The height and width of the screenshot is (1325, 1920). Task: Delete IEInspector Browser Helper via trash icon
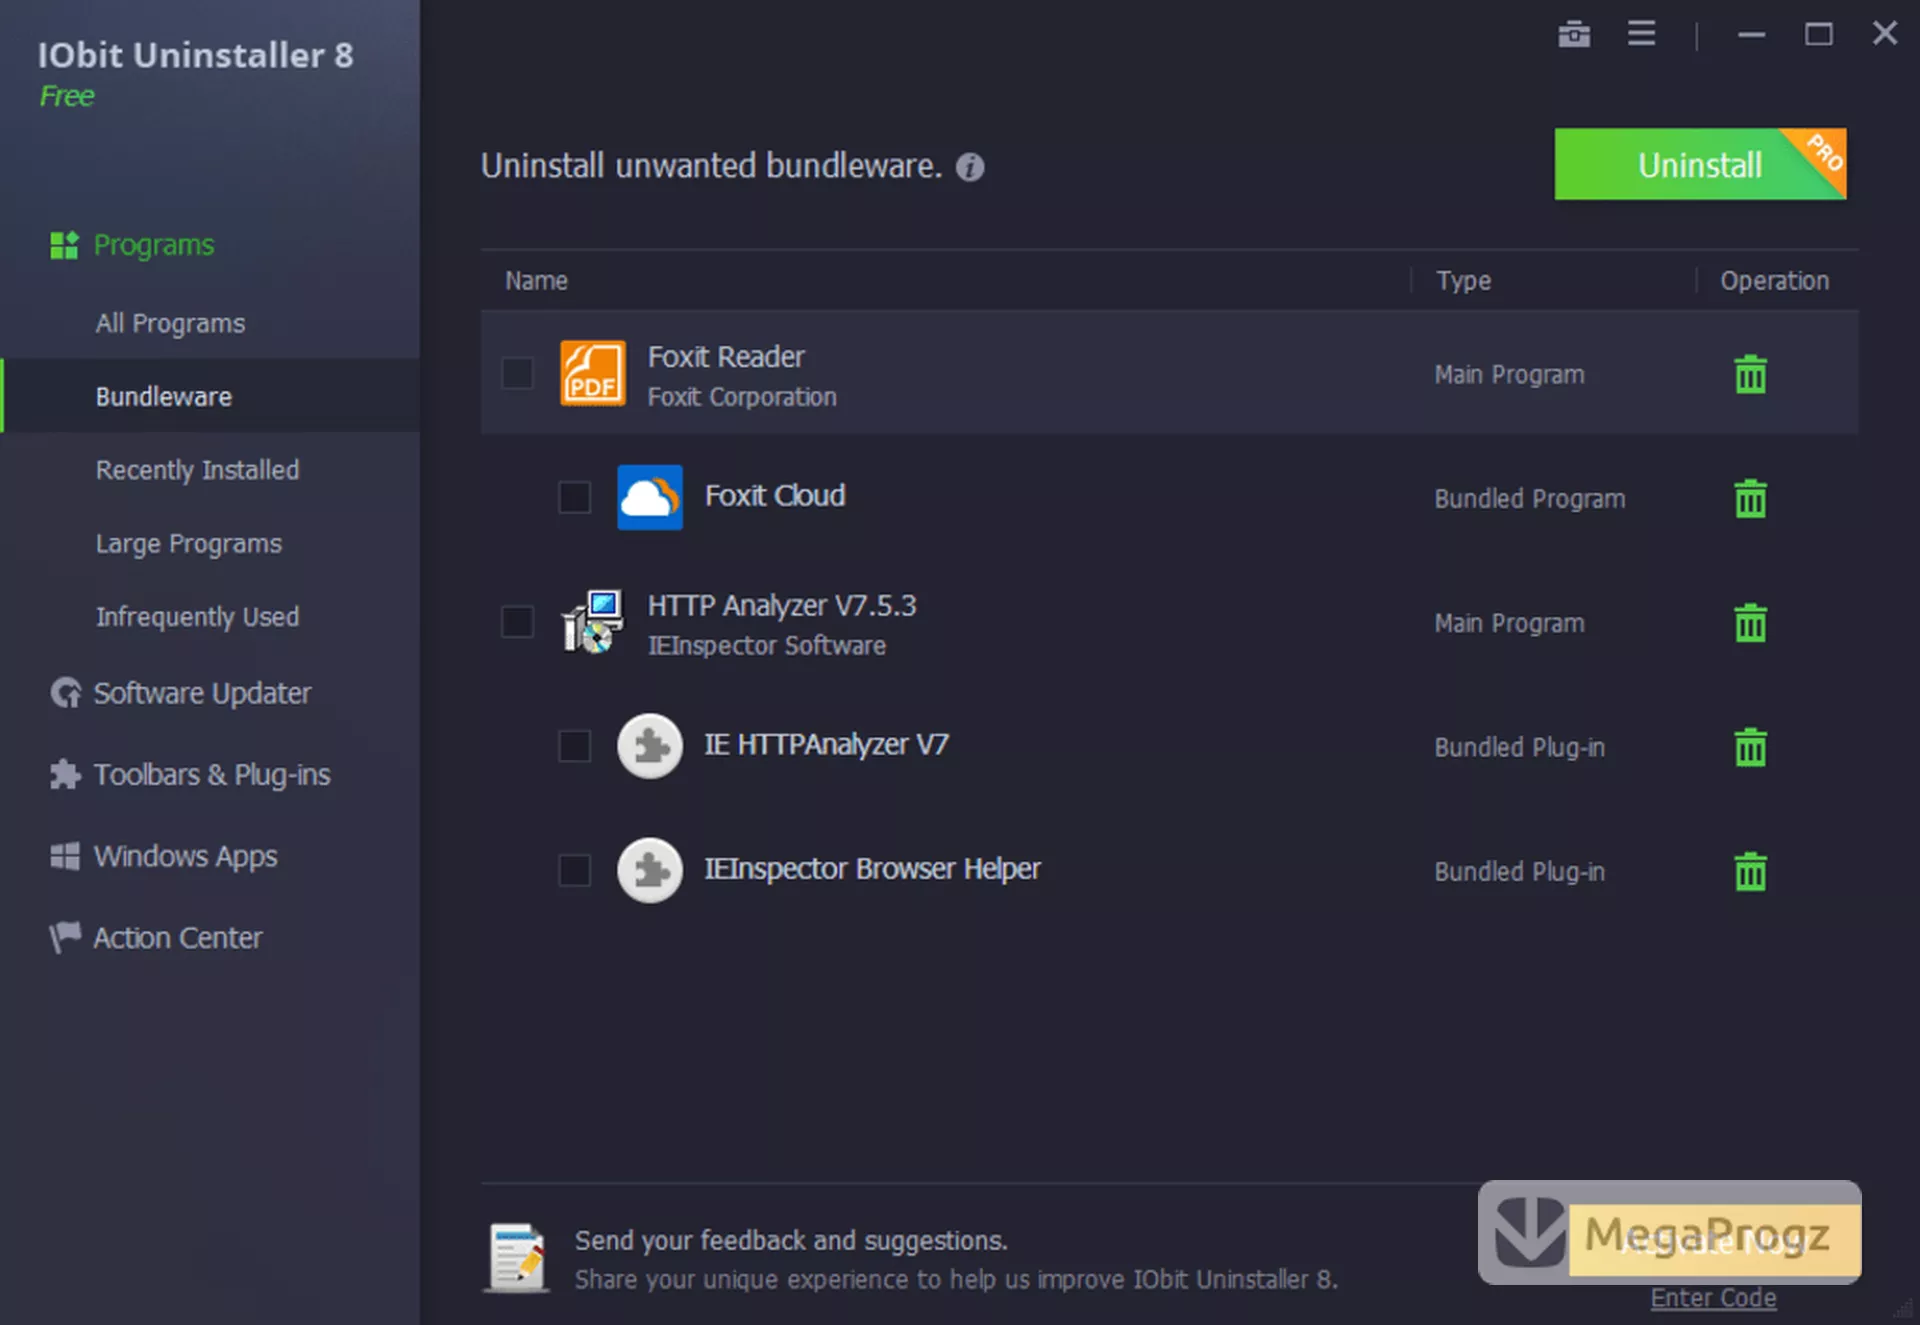tap(1750, 871)
